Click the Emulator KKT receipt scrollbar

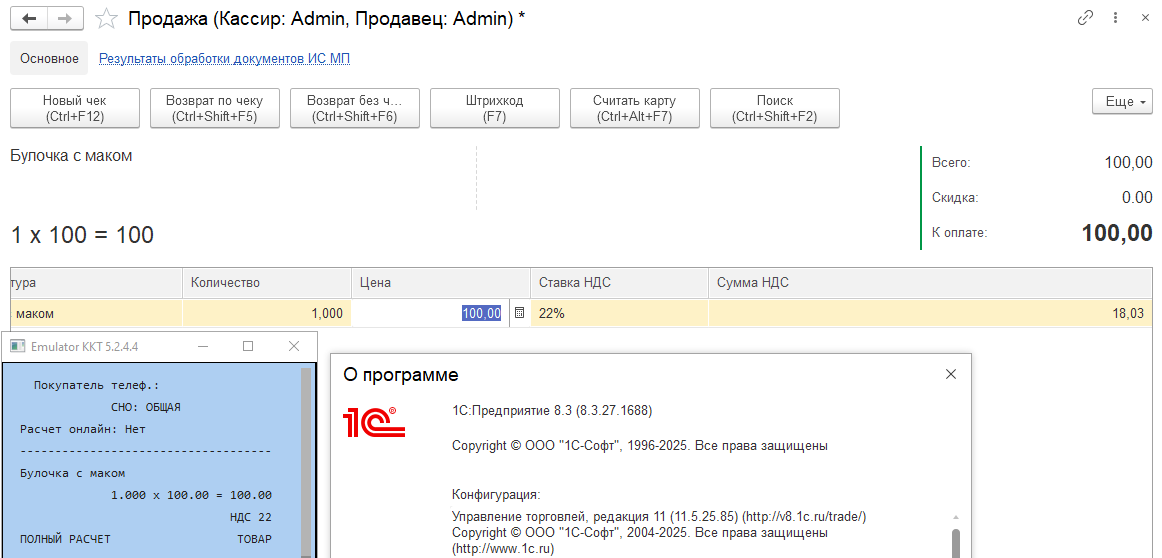pos(305,463)
